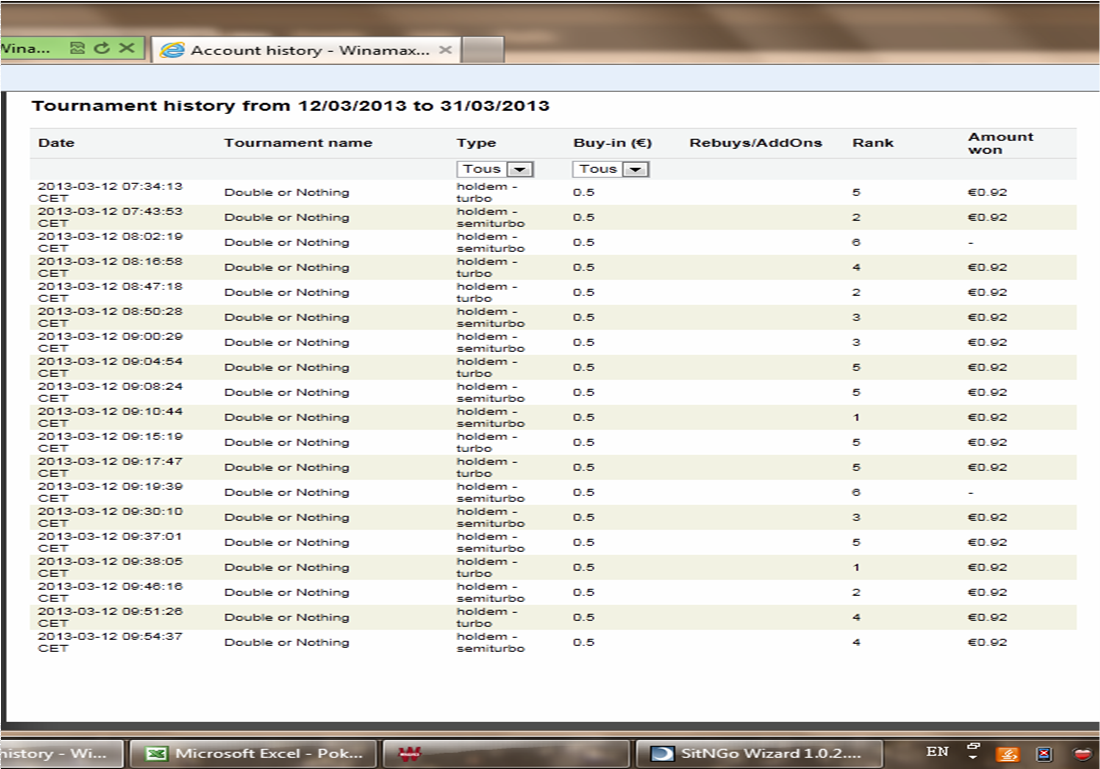Screen dimensions: 1100x769
Task: Open SitNGo Wizard from the taskbar
Action: click(x=758, y=754)
